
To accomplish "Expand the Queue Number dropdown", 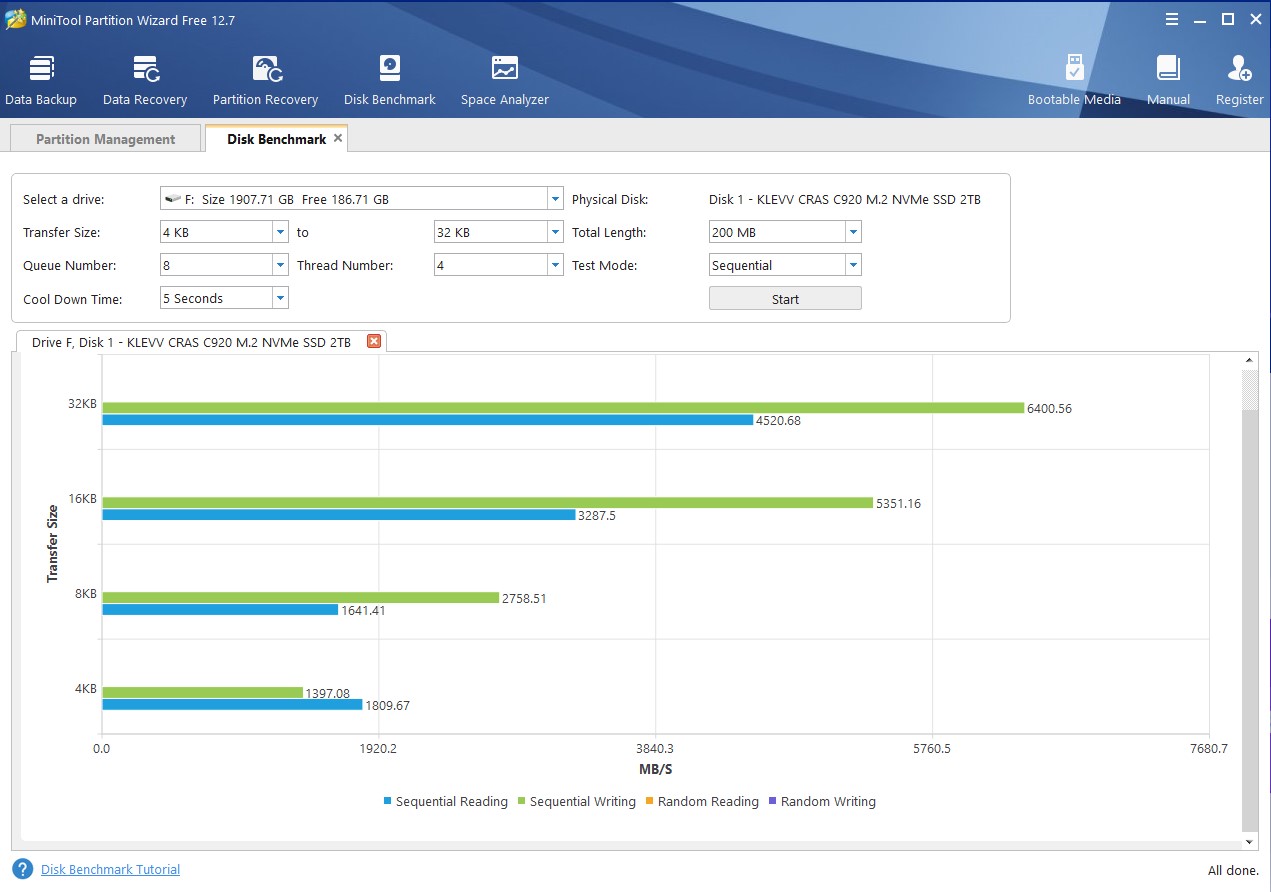I will (x=280, y=265).
